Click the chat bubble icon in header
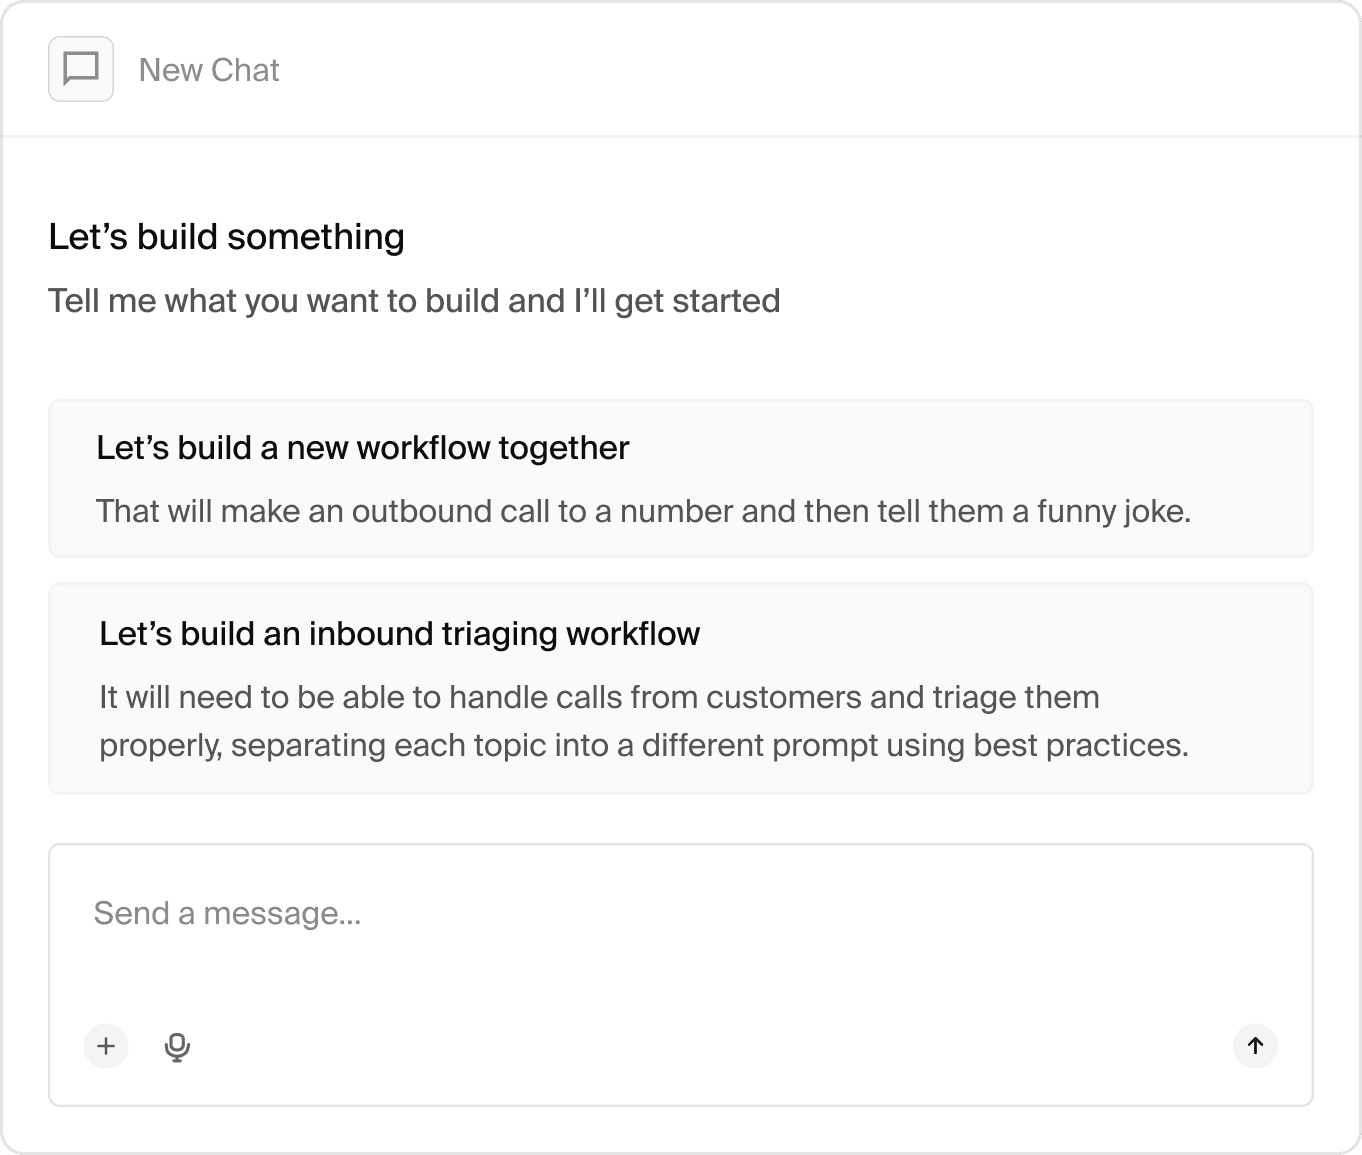This screenshot has height=1155, width=1362. (81, 69)
